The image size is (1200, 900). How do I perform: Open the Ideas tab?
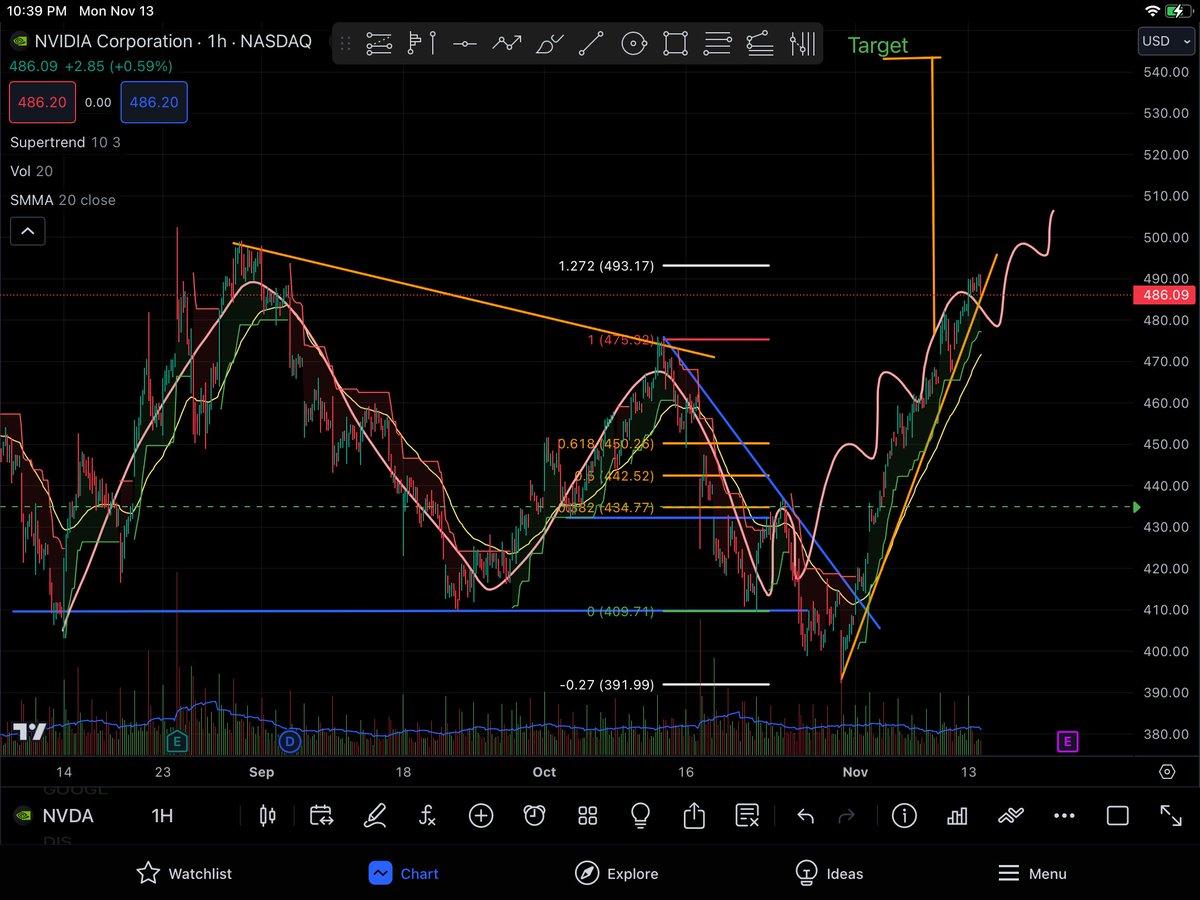pyautogui.click(x=829, y=873)
